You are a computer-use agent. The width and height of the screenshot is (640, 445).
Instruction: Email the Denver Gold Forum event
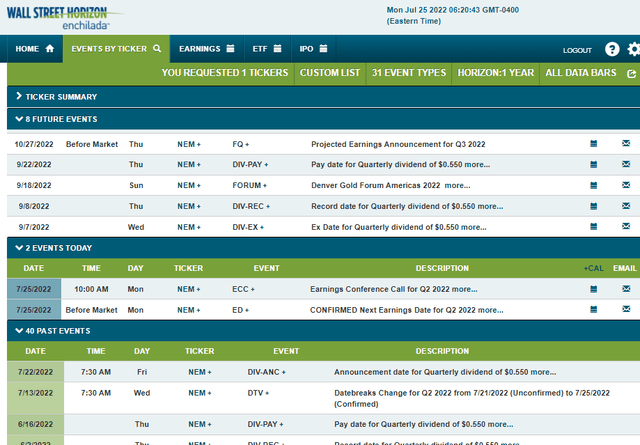(x=626, y=185)
